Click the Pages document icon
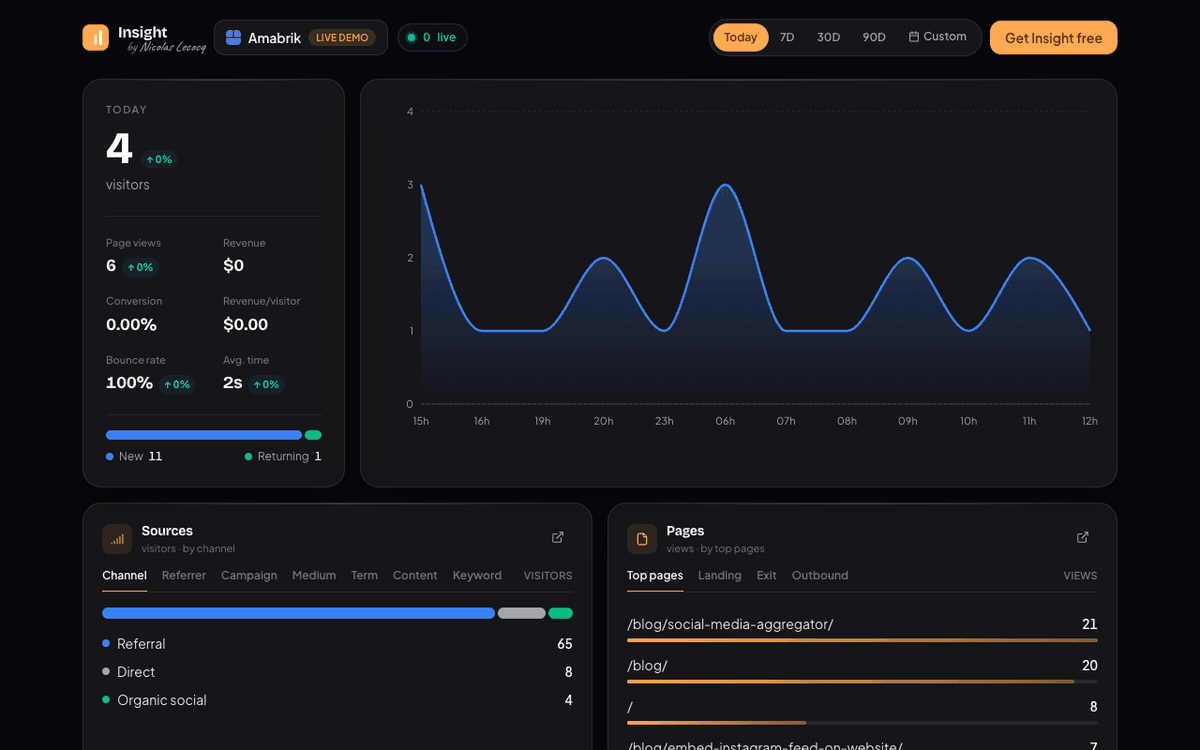Image resolution: width=1200 pixels, height=750 pixels. [642, 539]
